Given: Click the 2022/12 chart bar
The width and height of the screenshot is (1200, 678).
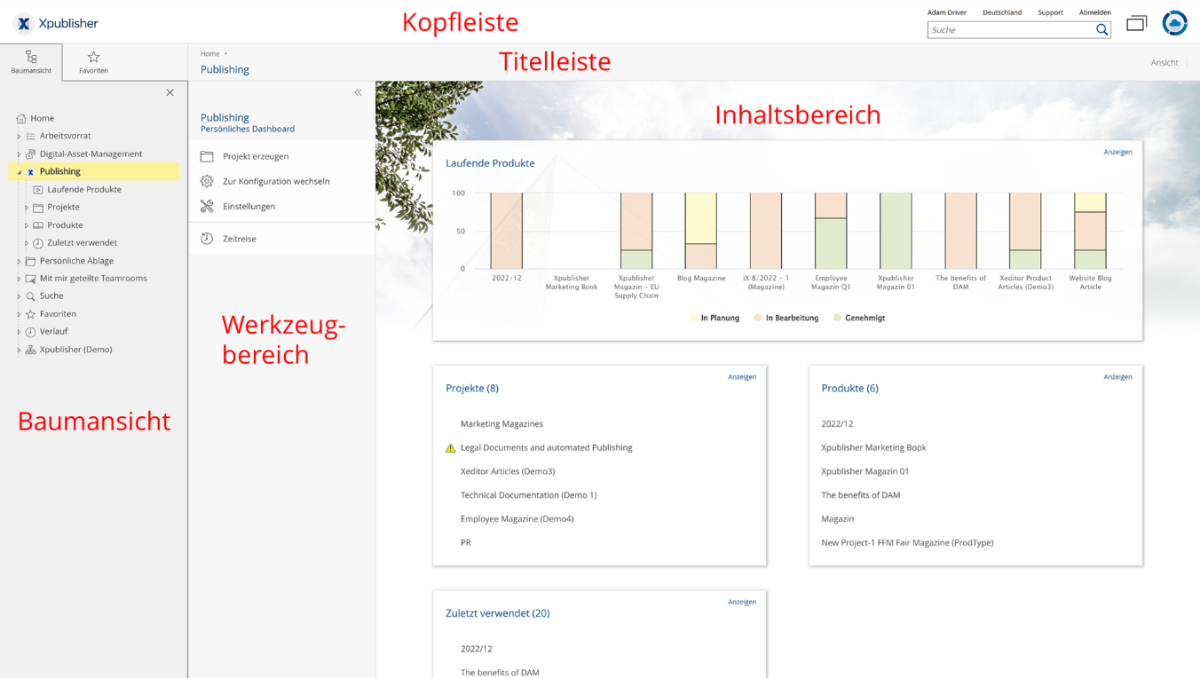Looking at the screenshot, I should (x=506, y=230).
